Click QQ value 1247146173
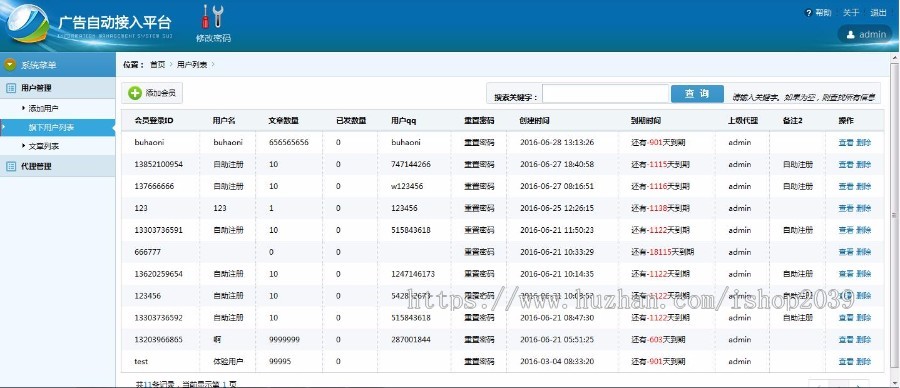 click(413, 274)
